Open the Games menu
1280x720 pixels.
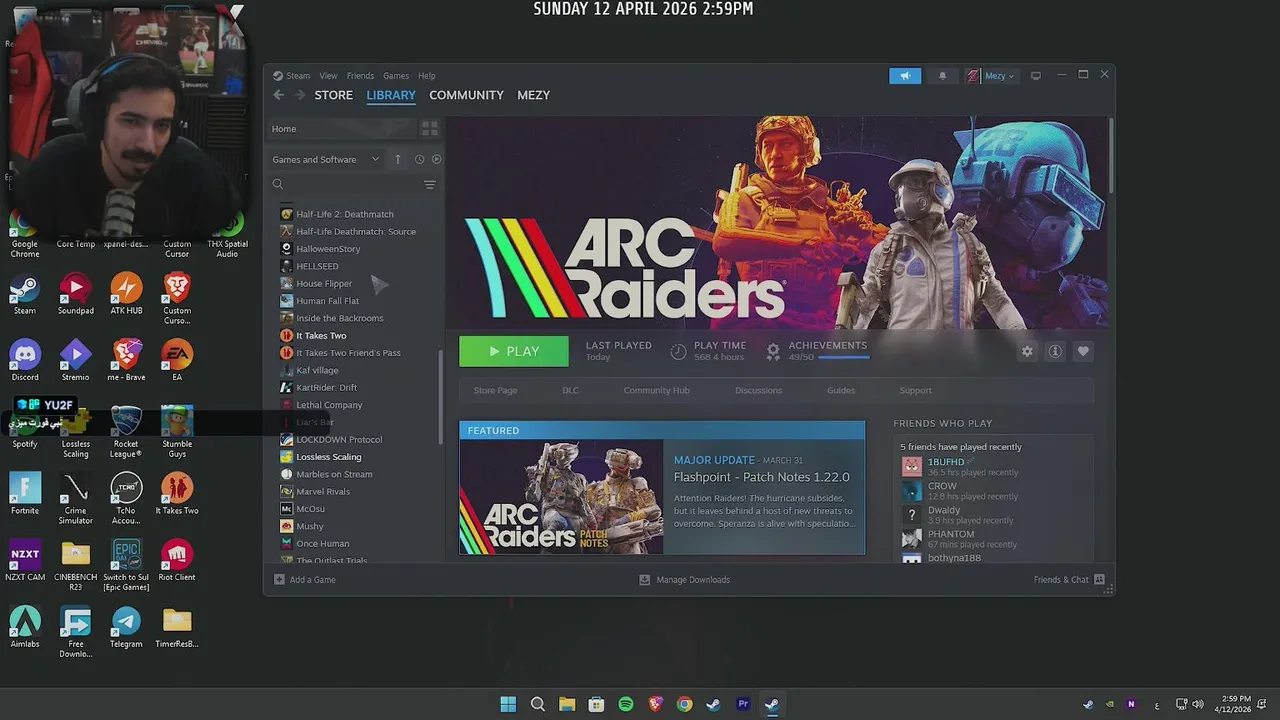(396, 76)
